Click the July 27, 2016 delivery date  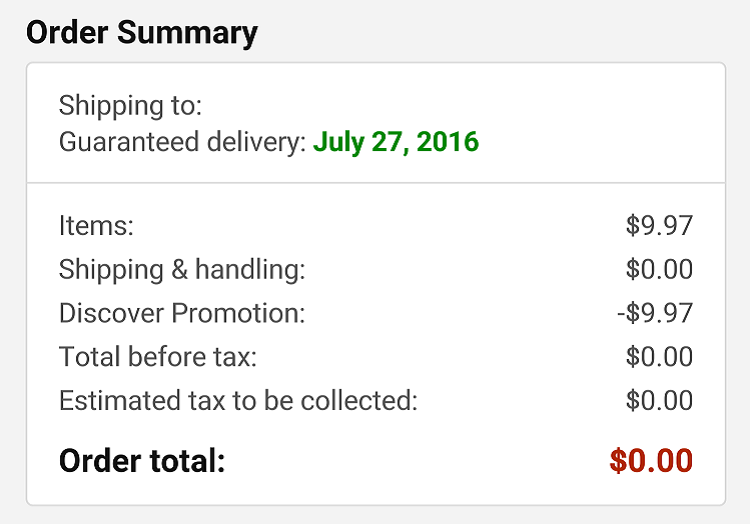tap(396, 142)
